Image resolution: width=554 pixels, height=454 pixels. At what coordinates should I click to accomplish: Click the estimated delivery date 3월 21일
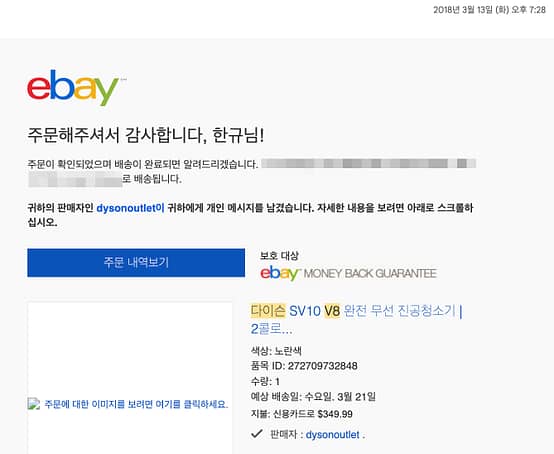click(356, 397)
